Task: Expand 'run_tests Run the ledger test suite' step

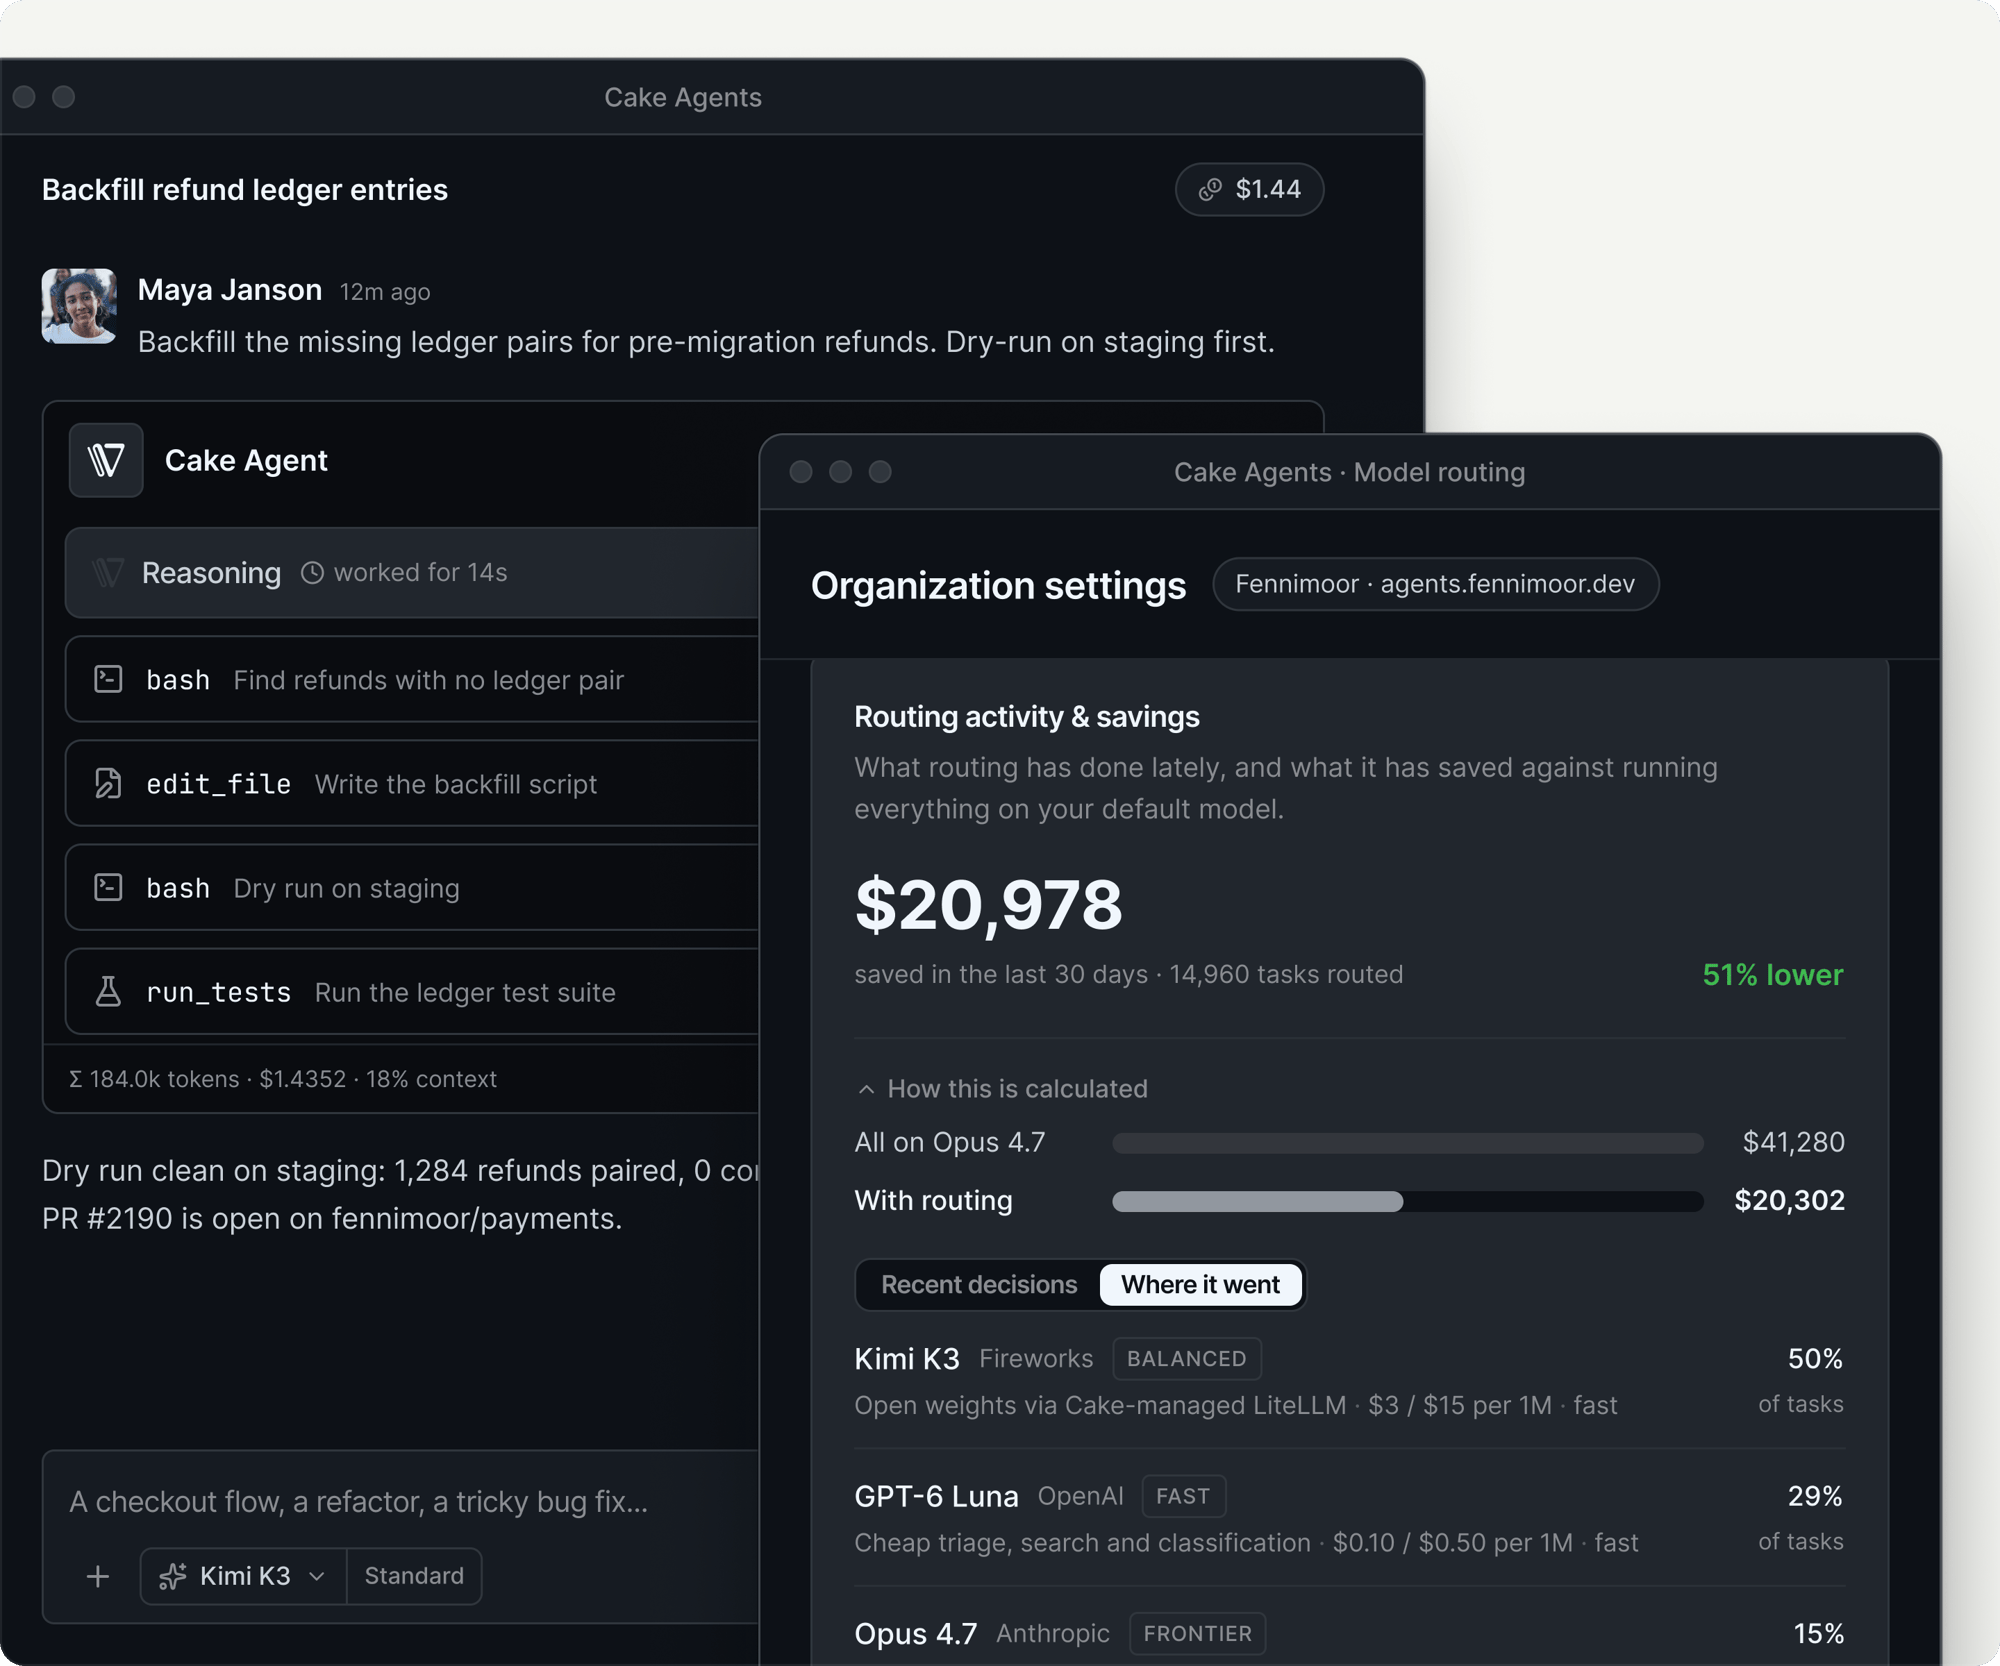Action: [x=412, y=991]
